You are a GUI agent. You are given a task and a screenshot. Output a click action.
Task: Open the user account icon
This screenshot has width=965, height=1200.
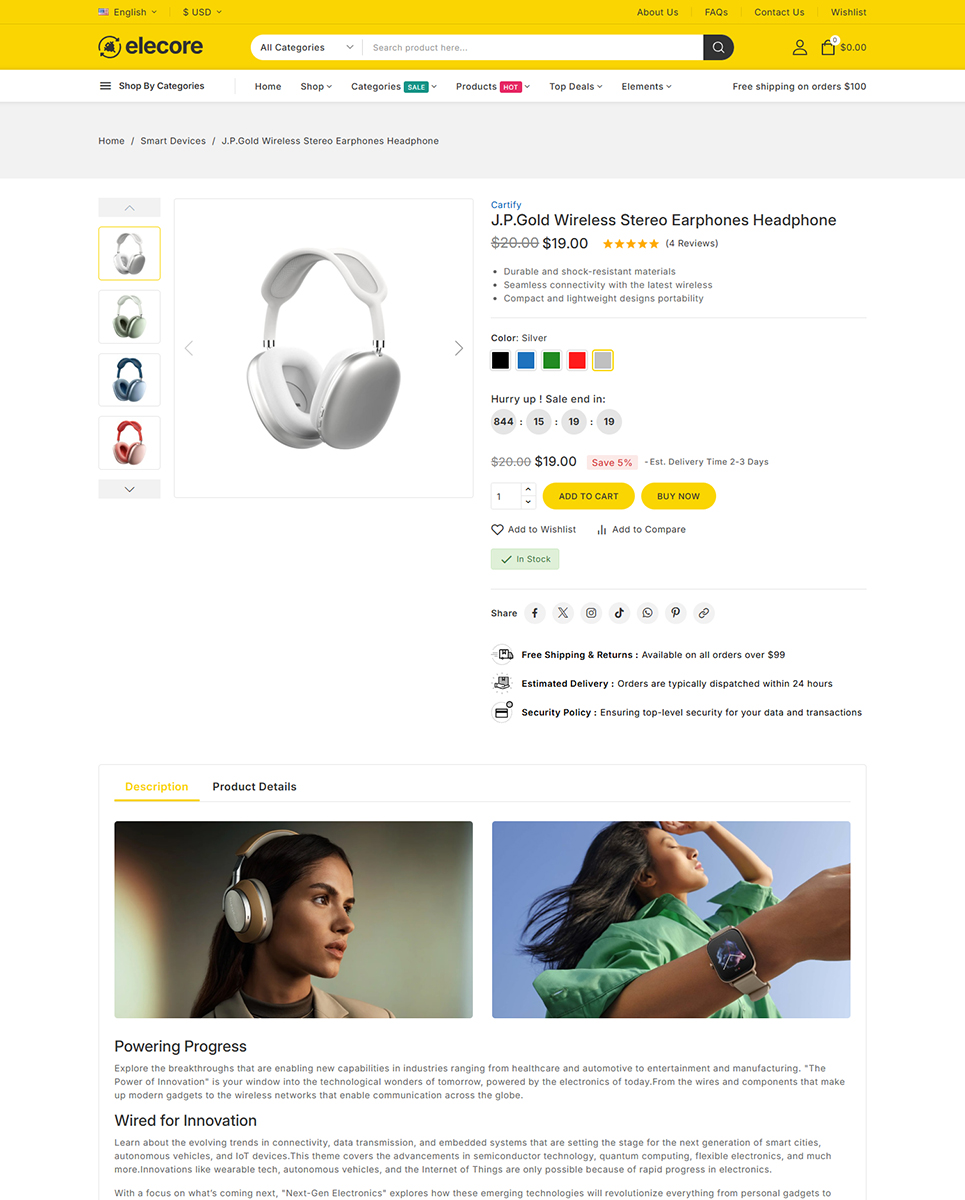point(800,47)
